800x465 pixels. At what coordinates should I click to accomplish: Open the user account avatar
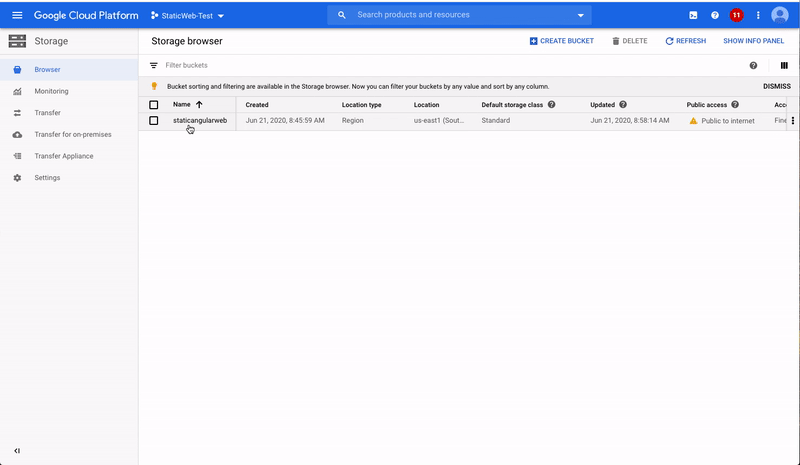[x=780, y=15]
